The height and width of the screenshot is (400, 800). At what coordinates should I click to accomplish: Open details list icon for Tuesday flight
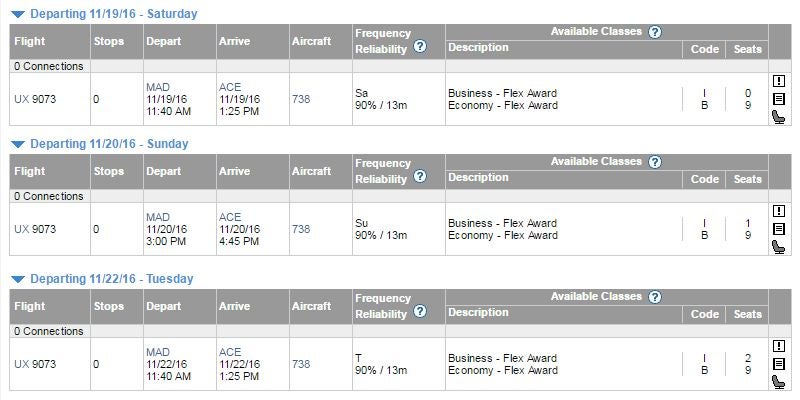pyautogui.click(x=779, y=364)
